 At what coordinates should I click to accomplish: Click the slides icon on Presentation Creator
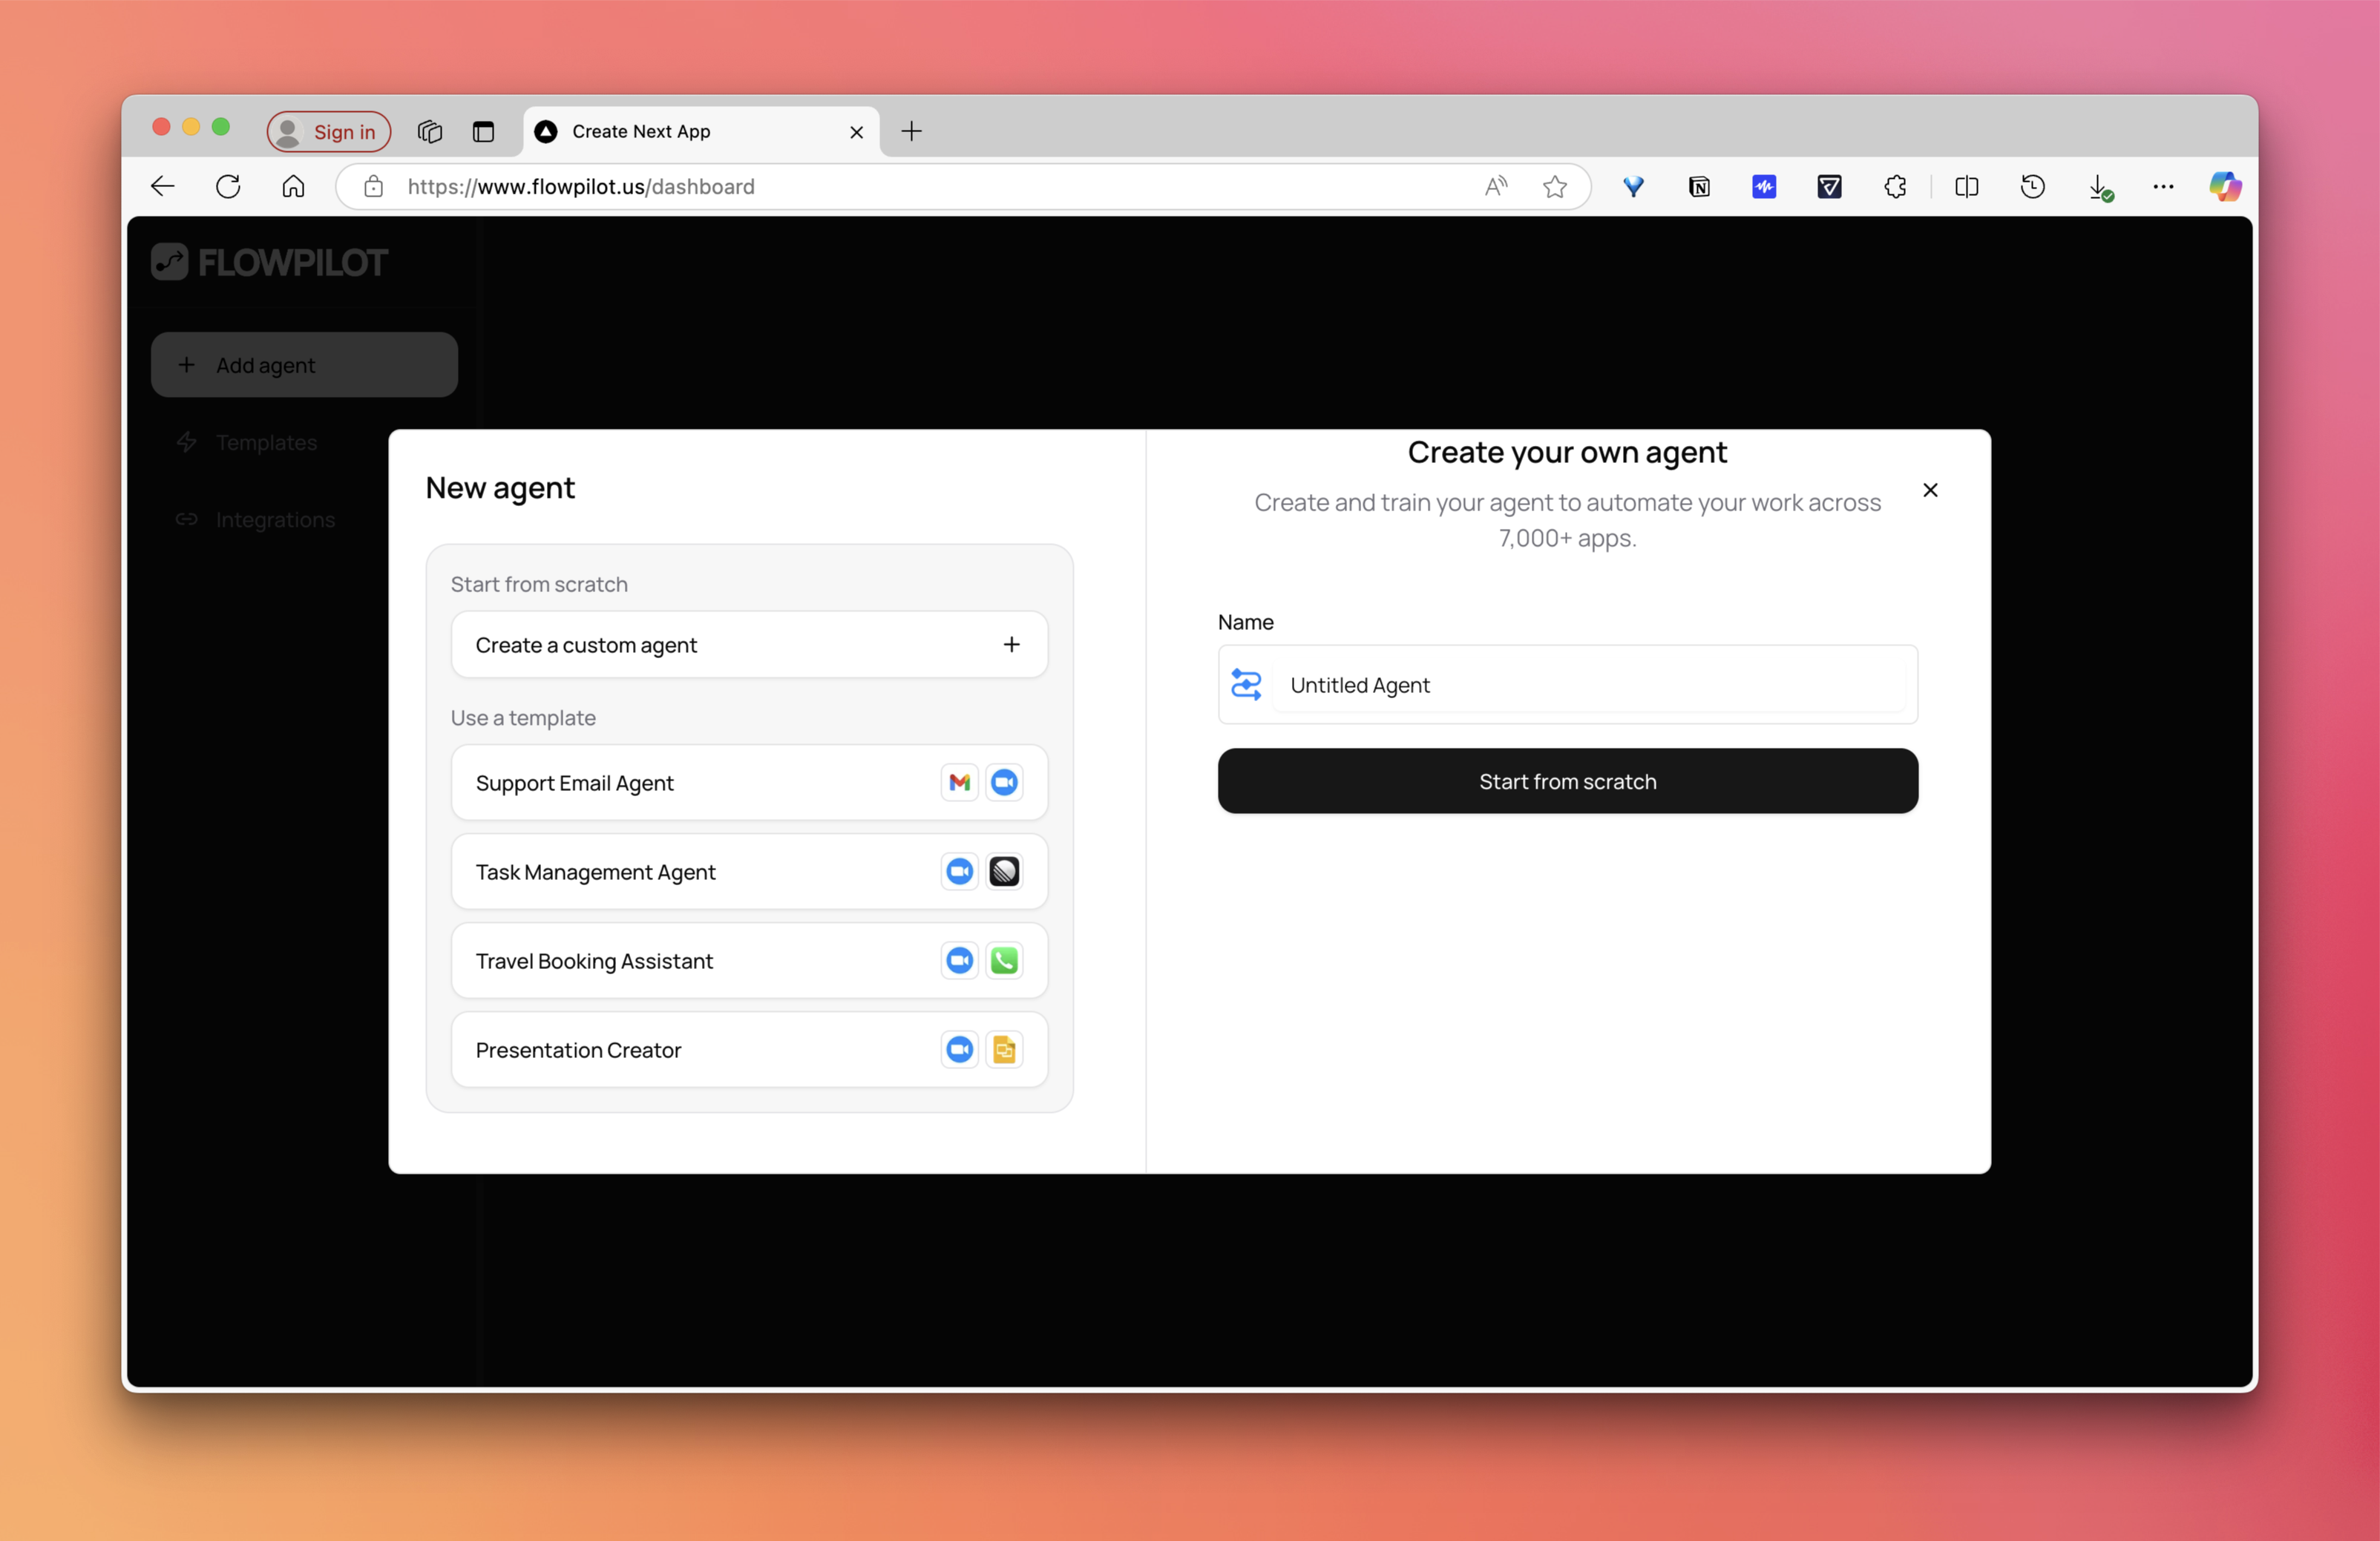point(1004,1050)
